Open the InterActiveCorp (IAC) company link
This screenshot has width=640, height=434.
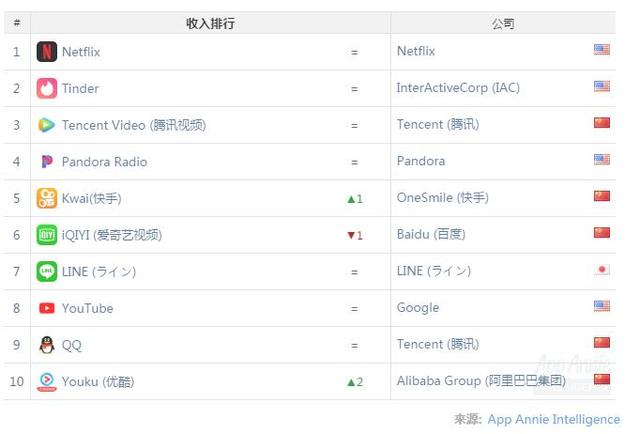pos(458,88)
